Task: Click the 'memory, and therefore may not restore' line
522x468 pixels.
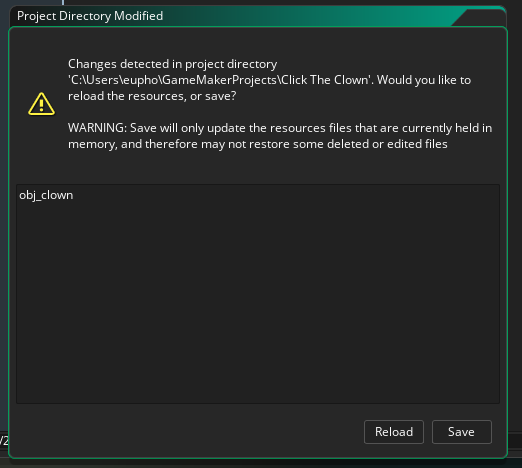Action: tap(258, 144)
